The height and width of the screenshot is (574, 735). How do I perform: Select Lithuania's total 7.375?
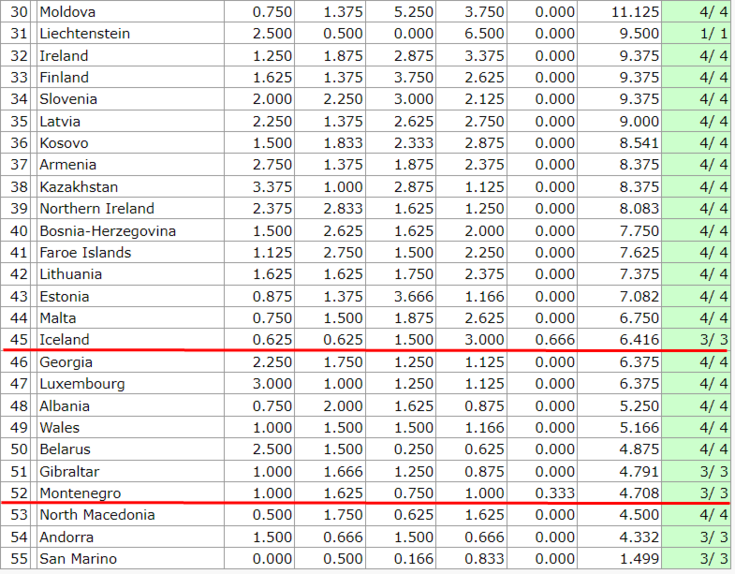[x=639, y=274]
